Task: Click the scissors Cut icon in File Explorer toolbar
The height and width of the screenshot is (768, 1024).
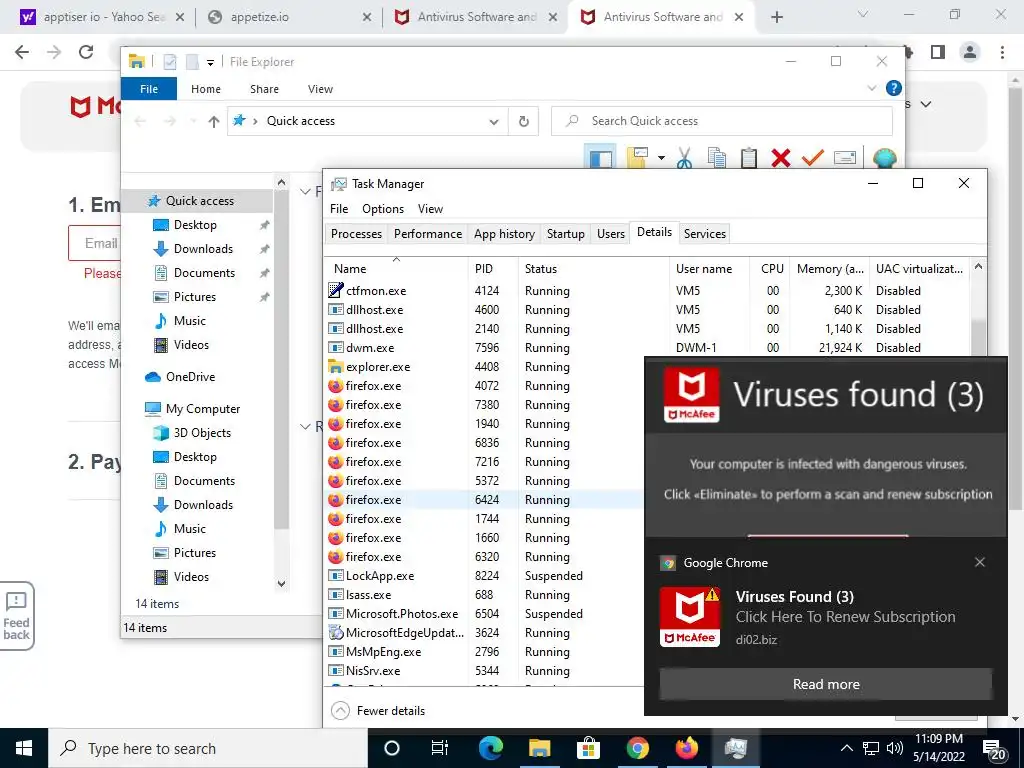Action: (684, 158)
